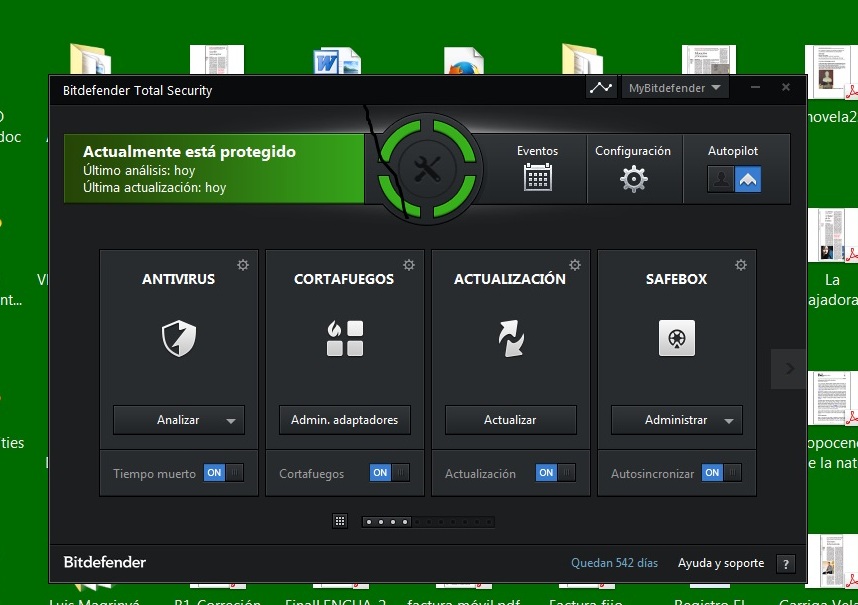Select the Firefox file desktop icon
The width and height of the screenshot is (858, 605).
tap(463, 61)
